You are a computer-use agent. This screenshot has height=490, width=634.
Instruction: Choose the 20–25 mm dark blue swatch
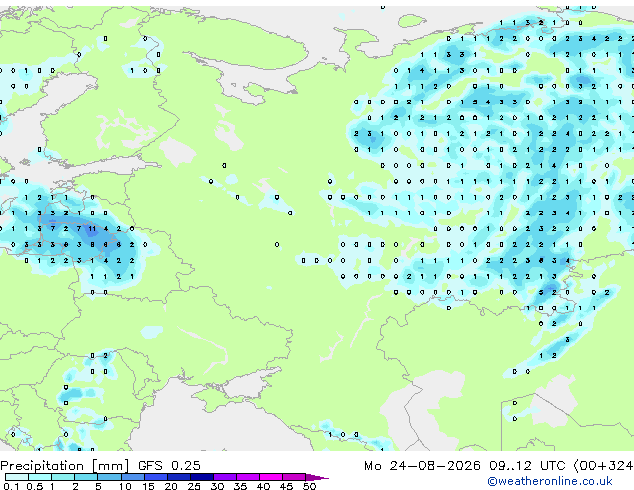[179, 477]
